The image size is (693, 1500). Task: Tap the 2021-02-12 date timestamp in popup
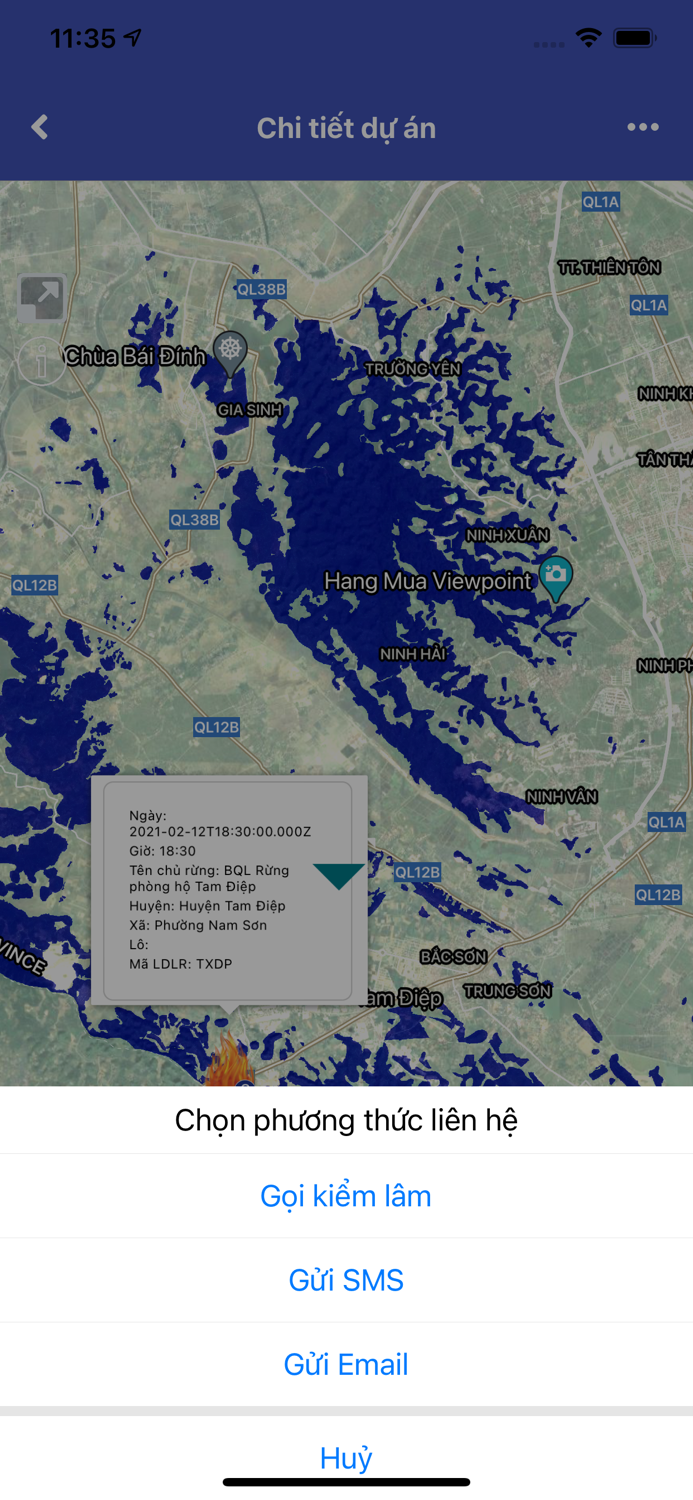pyautogui.click(x=220, y=832)
